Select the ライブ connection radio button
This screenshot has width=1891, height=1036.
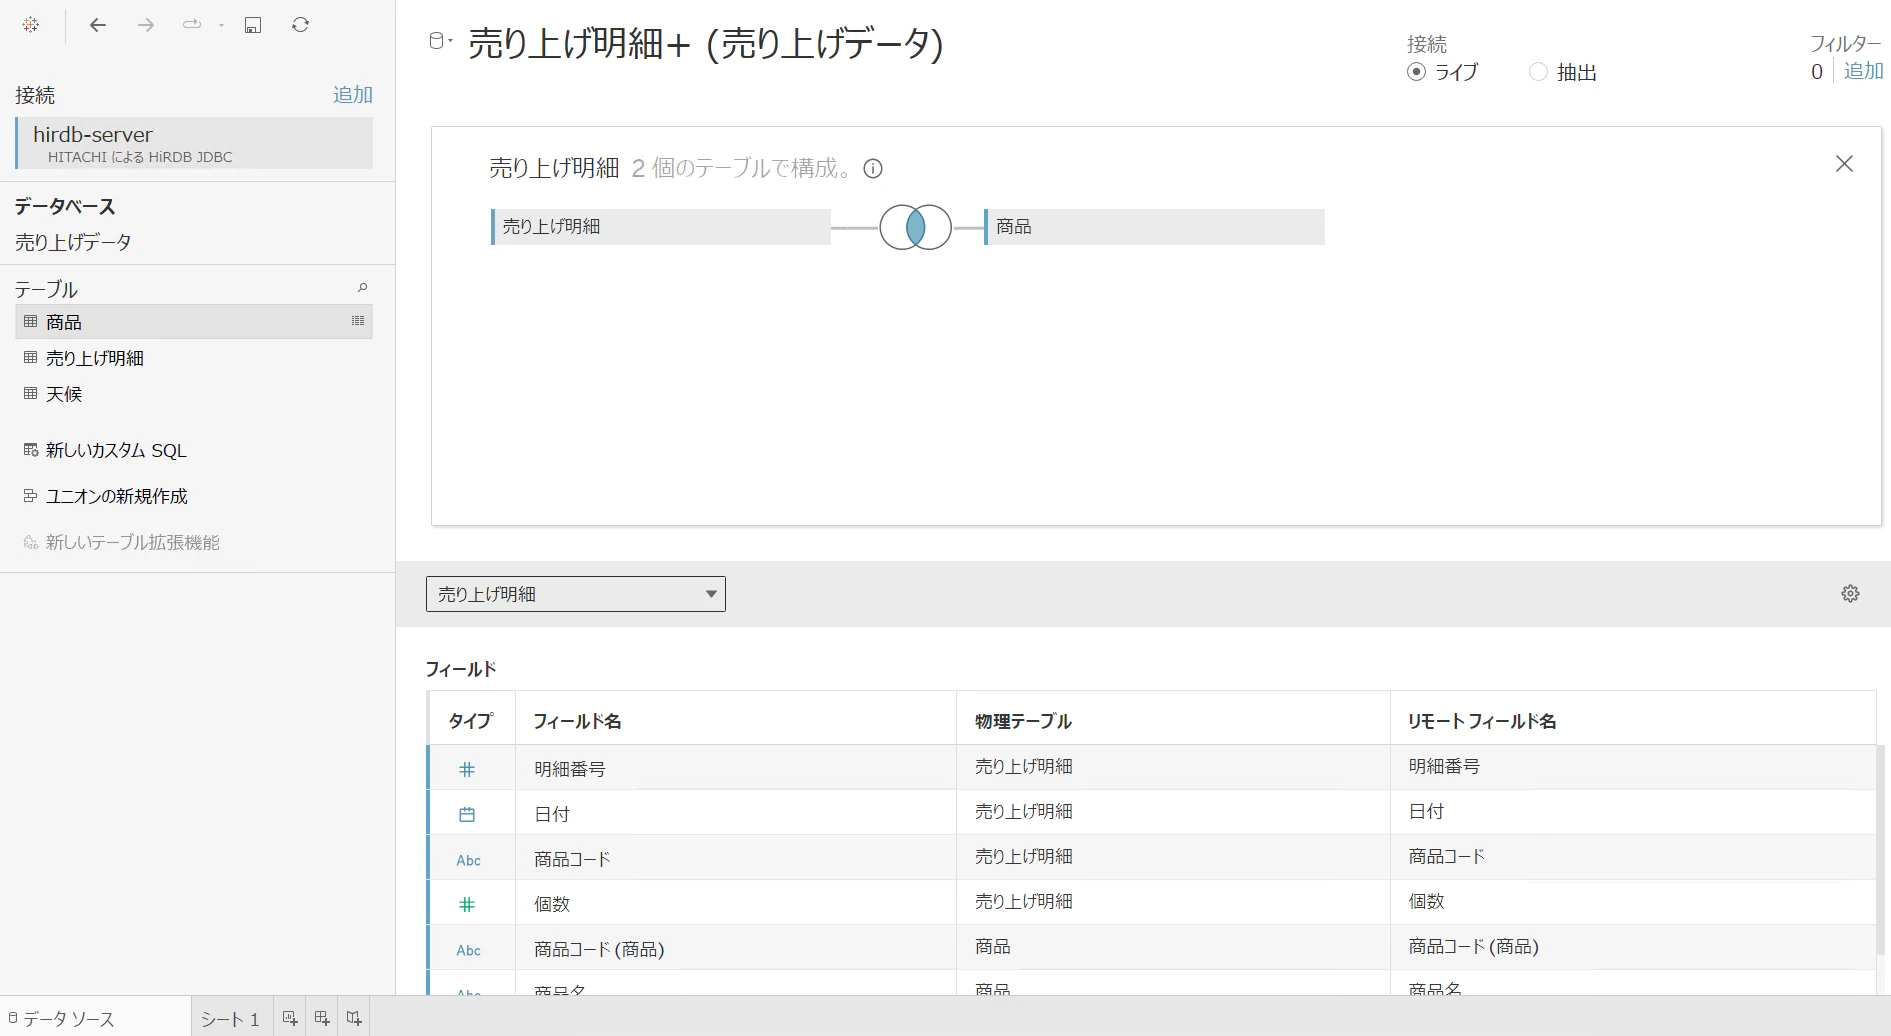(1416, 72)
